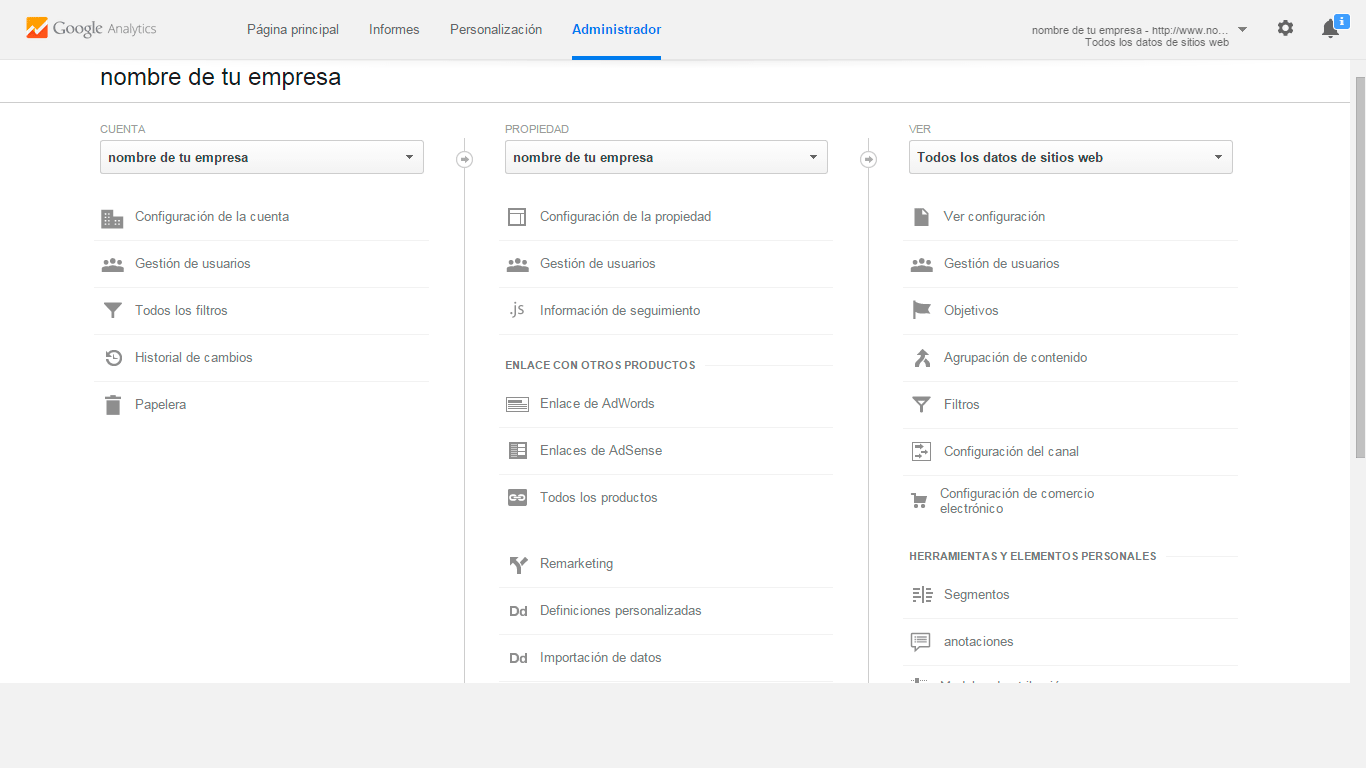Screen dimensions: 1366x768
Task: Click the Objetivos flag icon
Action: pos(921,311)
